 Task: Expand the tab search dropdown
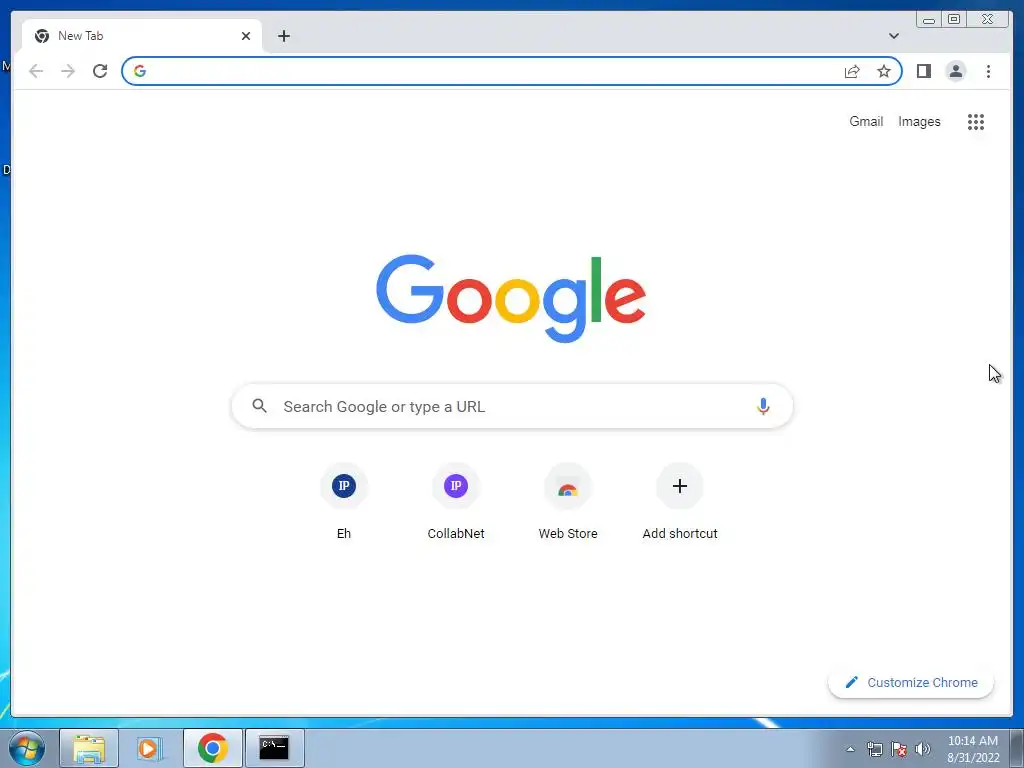(x=893, y=36)
